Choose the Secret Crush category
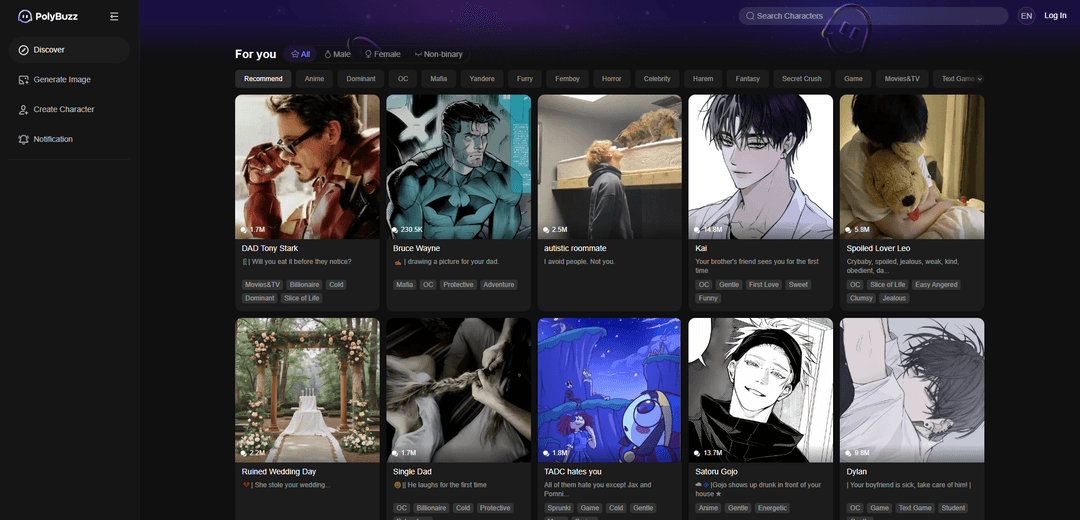Screen dimensions: 1080x520 (x=801, y=79)
